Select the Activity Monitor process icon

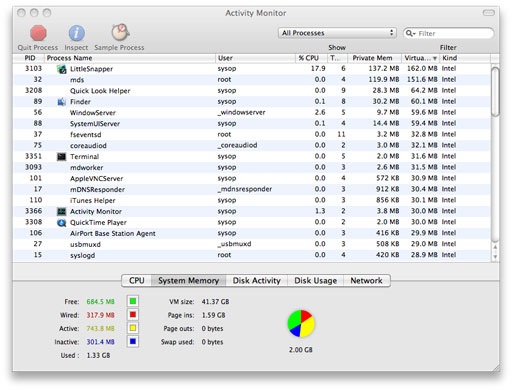tap(62, 211)
